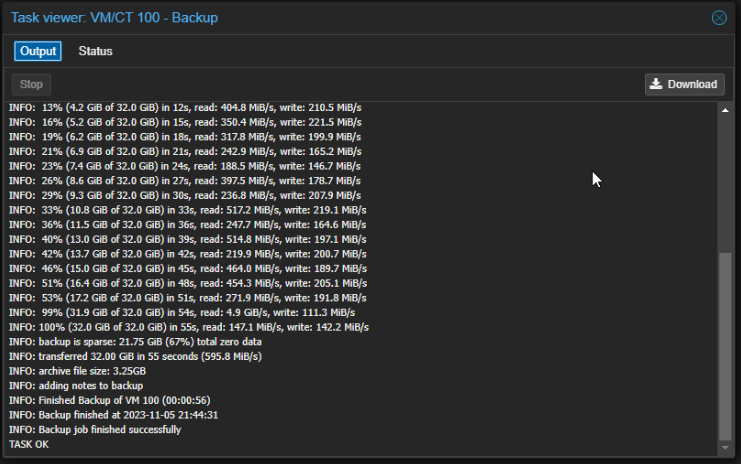Click the download arrow icon
This screenshot has height=464, width=741.
point(656,84)
